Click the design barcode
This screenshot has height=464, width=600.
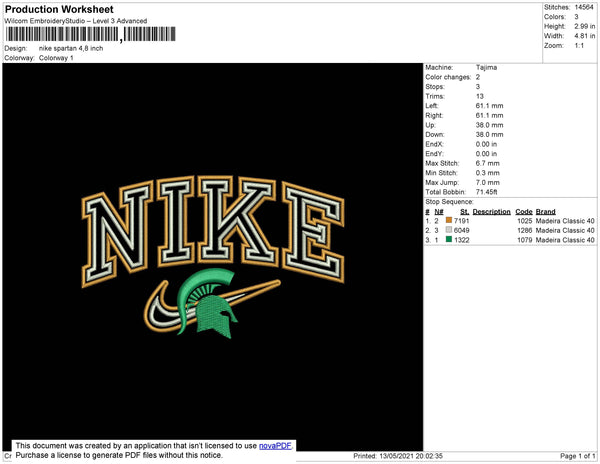(90, 34)
